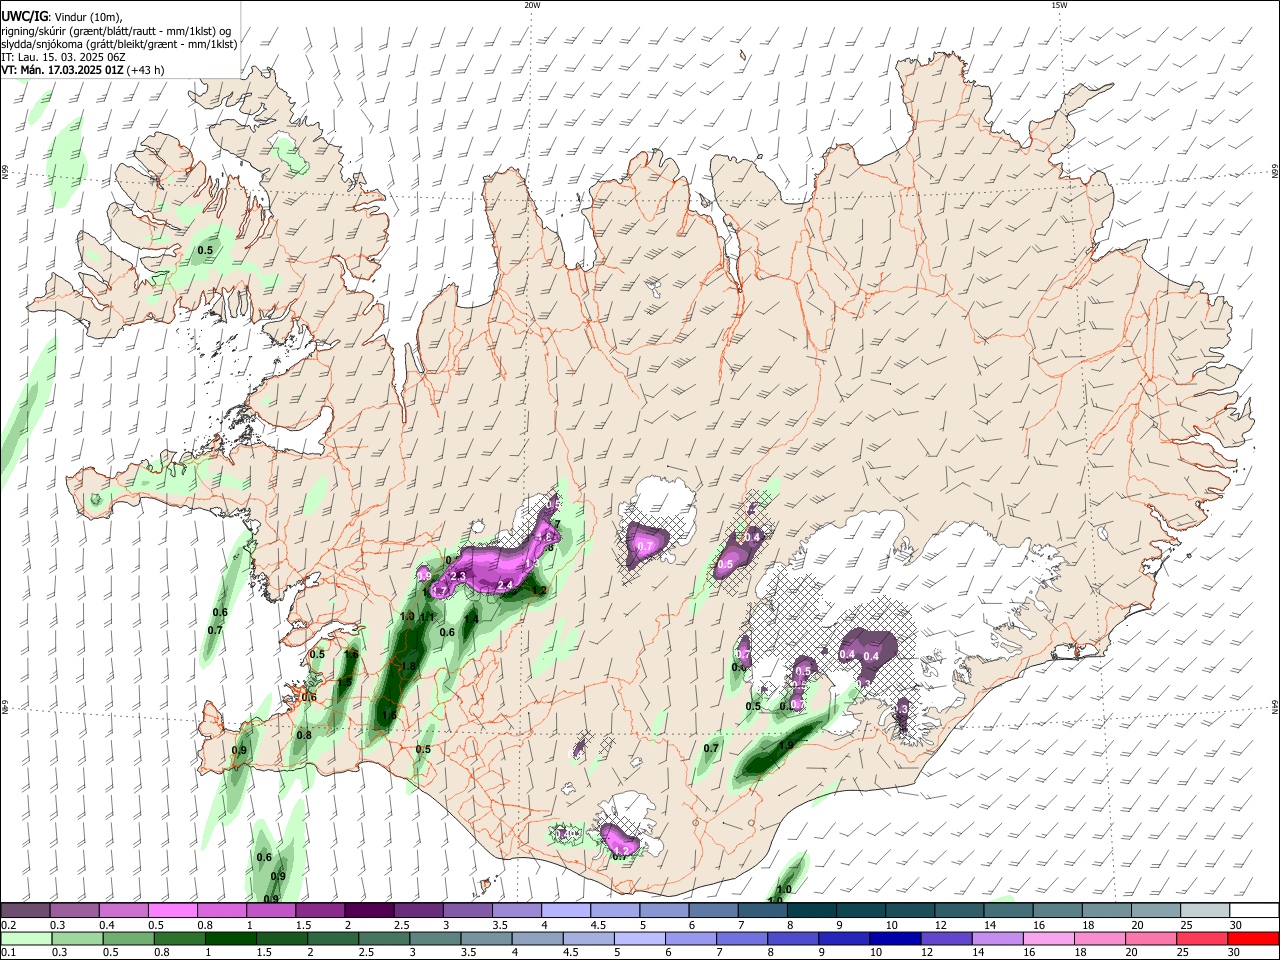Image resolution: width=1280 pixels, height=960 pixels.
Task: Click the '15W' longitude label
Action: point(1059,5)
